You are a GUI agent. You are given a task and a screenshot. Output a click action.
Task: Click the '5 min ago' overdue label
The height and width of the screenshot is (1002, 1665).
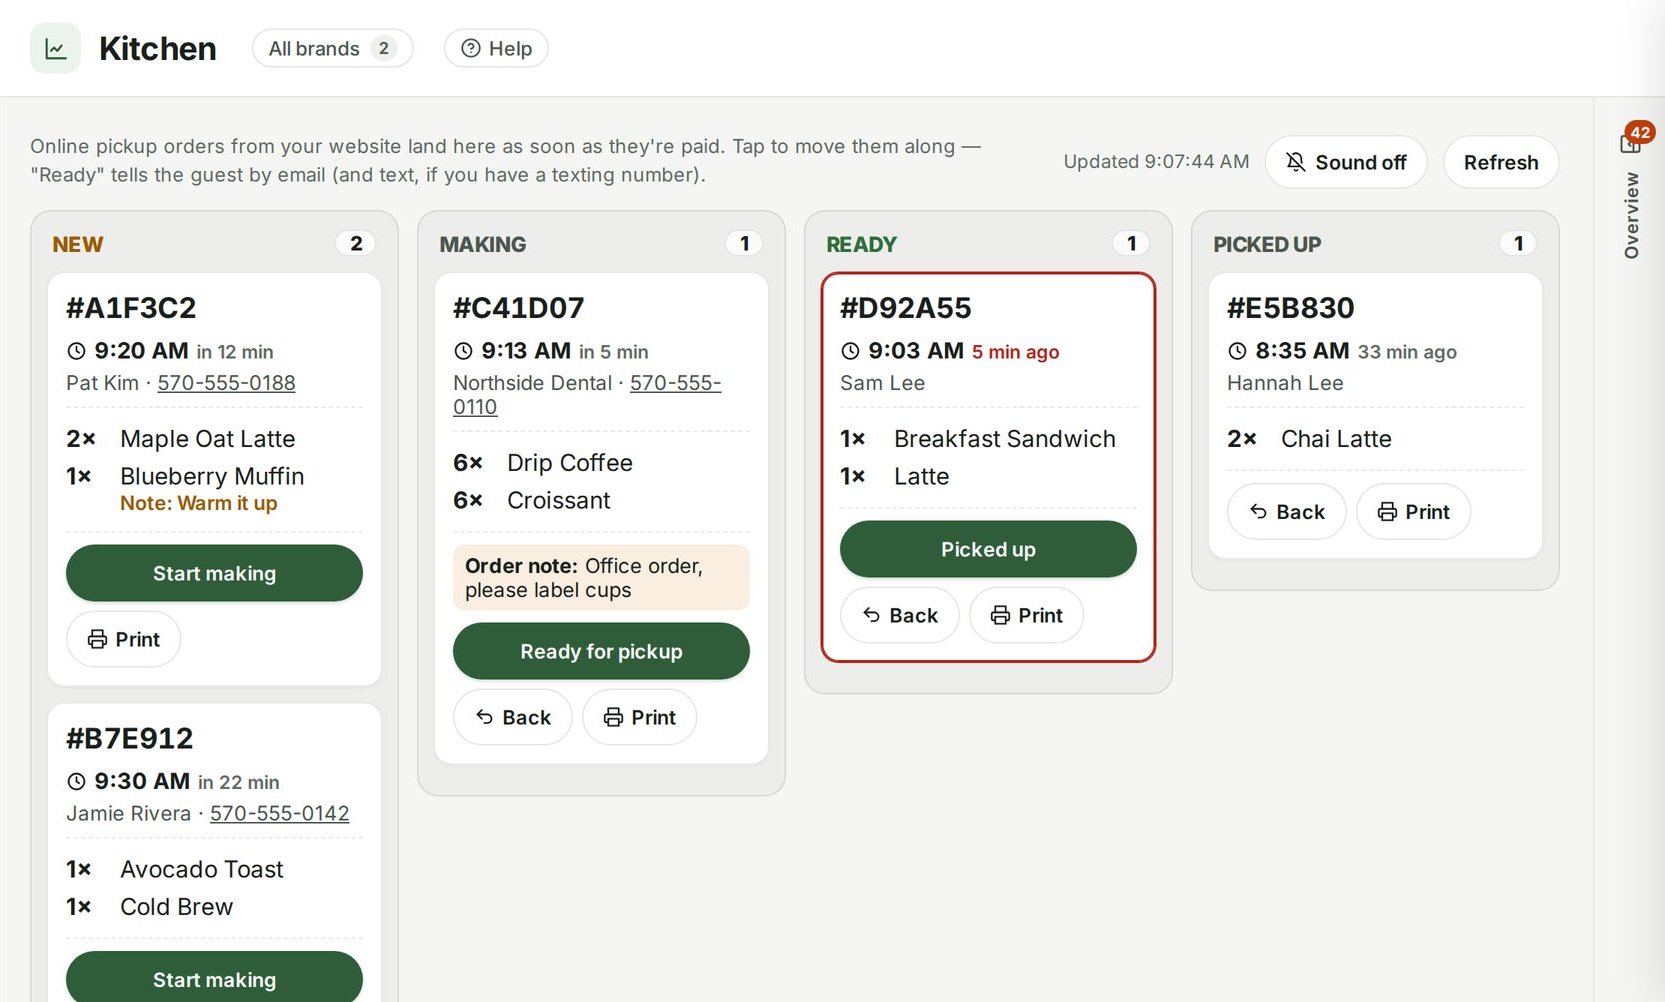coord(1015,352)
